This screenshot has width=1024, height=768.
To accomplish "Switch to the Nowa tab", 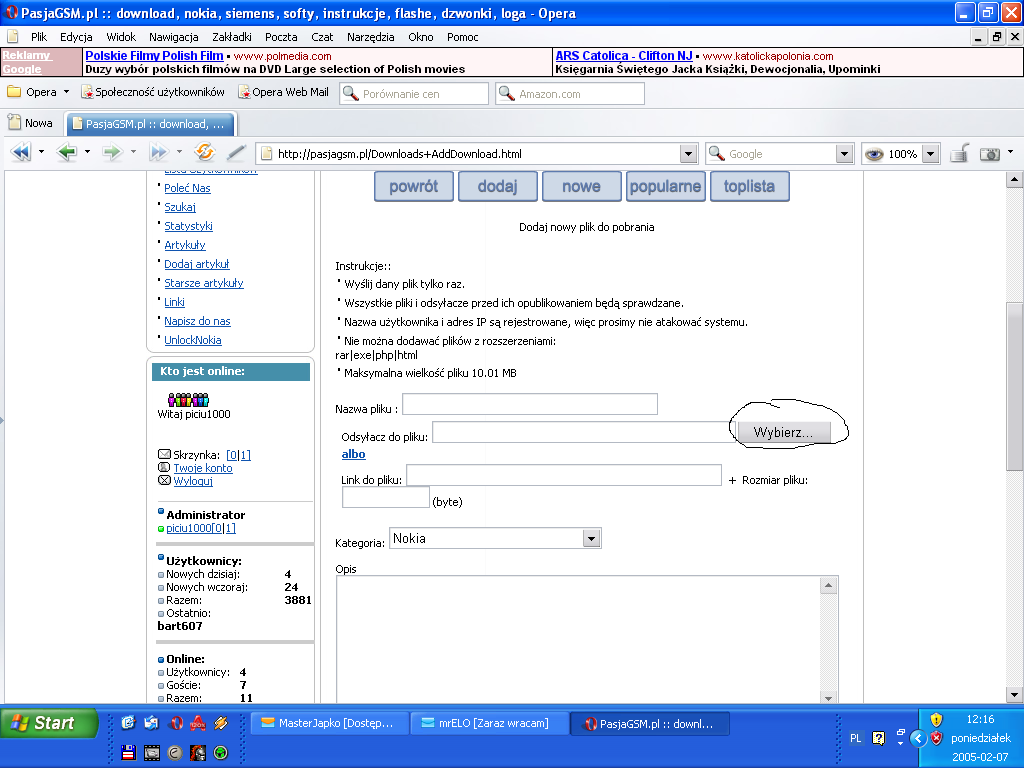I will pos(31,123).
